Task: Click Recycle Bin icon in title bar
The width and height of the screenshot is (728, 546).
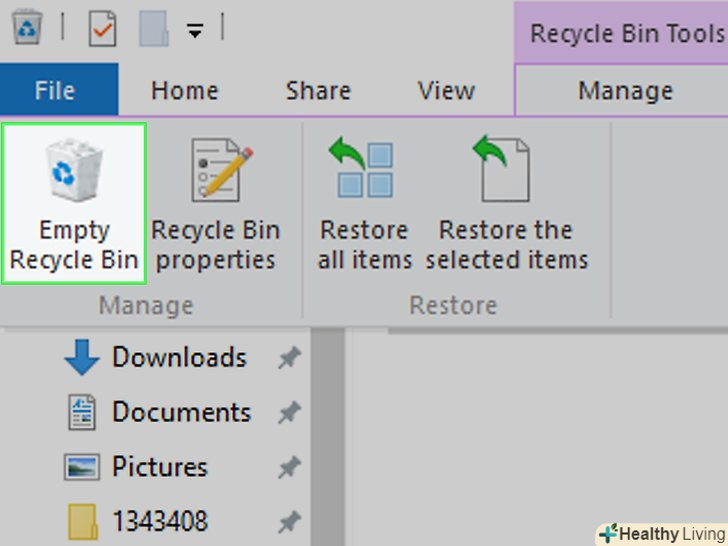Action: [x=27, y=27]
